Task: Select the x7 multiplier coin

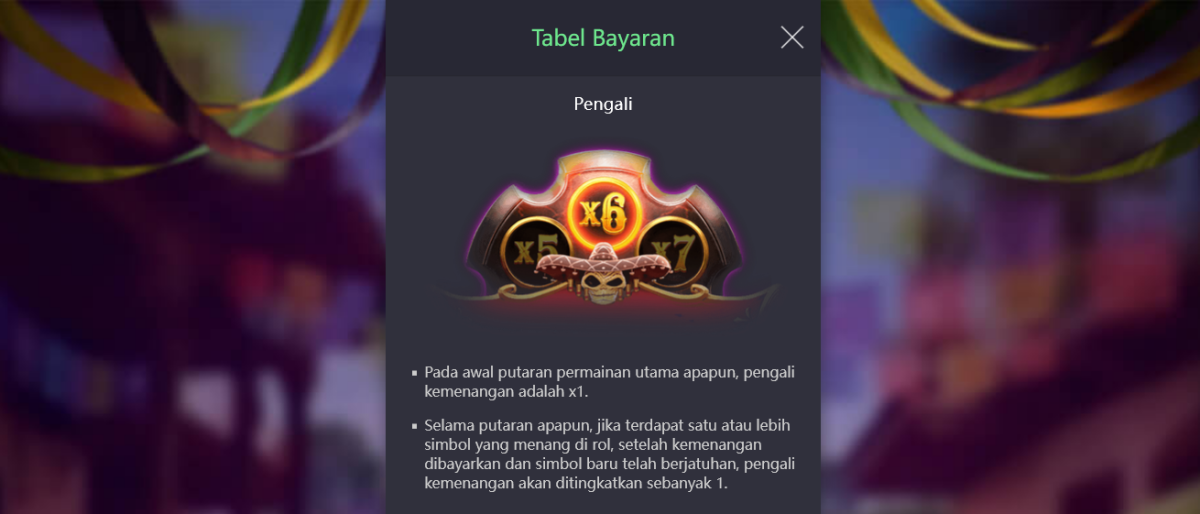Action: tap(677, 252)
